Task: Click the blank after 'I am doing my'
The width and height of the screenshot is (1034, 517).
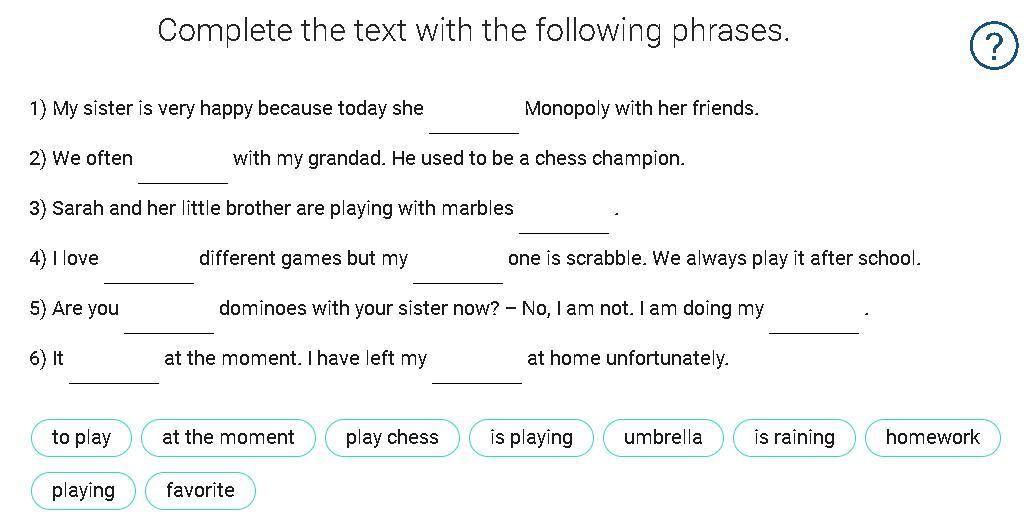Action: click(814, 317)
